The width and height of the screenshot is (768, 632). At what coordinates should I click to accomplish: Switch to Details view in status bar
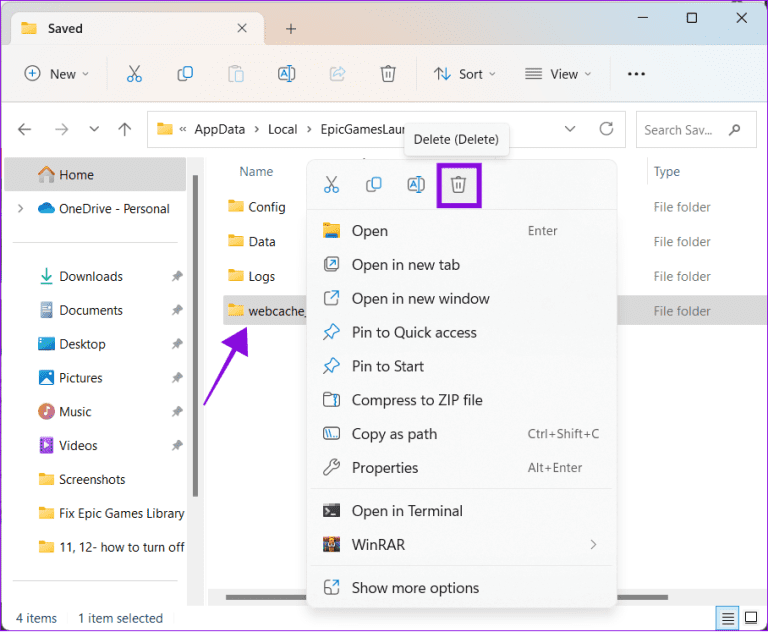[729, 618]
